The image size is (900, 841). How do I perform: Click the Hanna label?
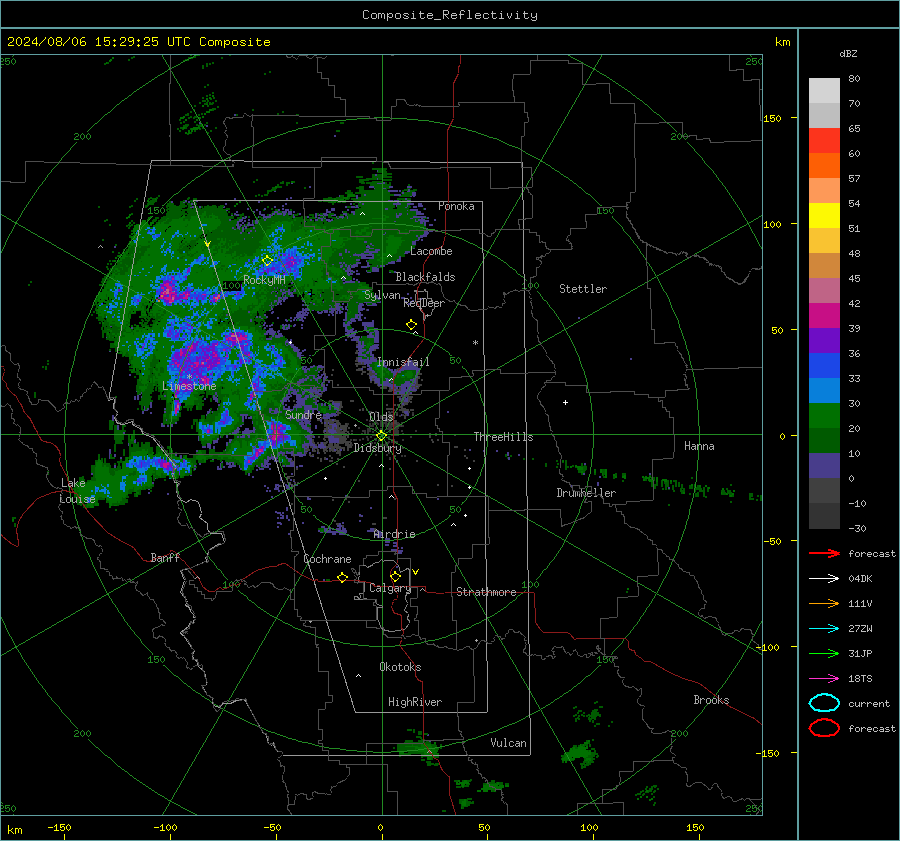point(699,446)
